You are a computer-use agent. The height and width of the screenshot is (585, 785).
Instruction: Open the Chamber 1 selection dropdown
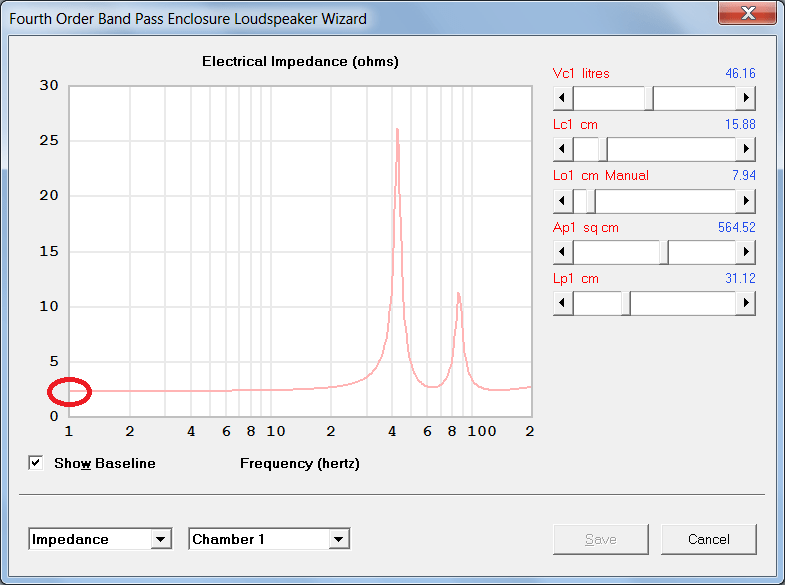339,539
